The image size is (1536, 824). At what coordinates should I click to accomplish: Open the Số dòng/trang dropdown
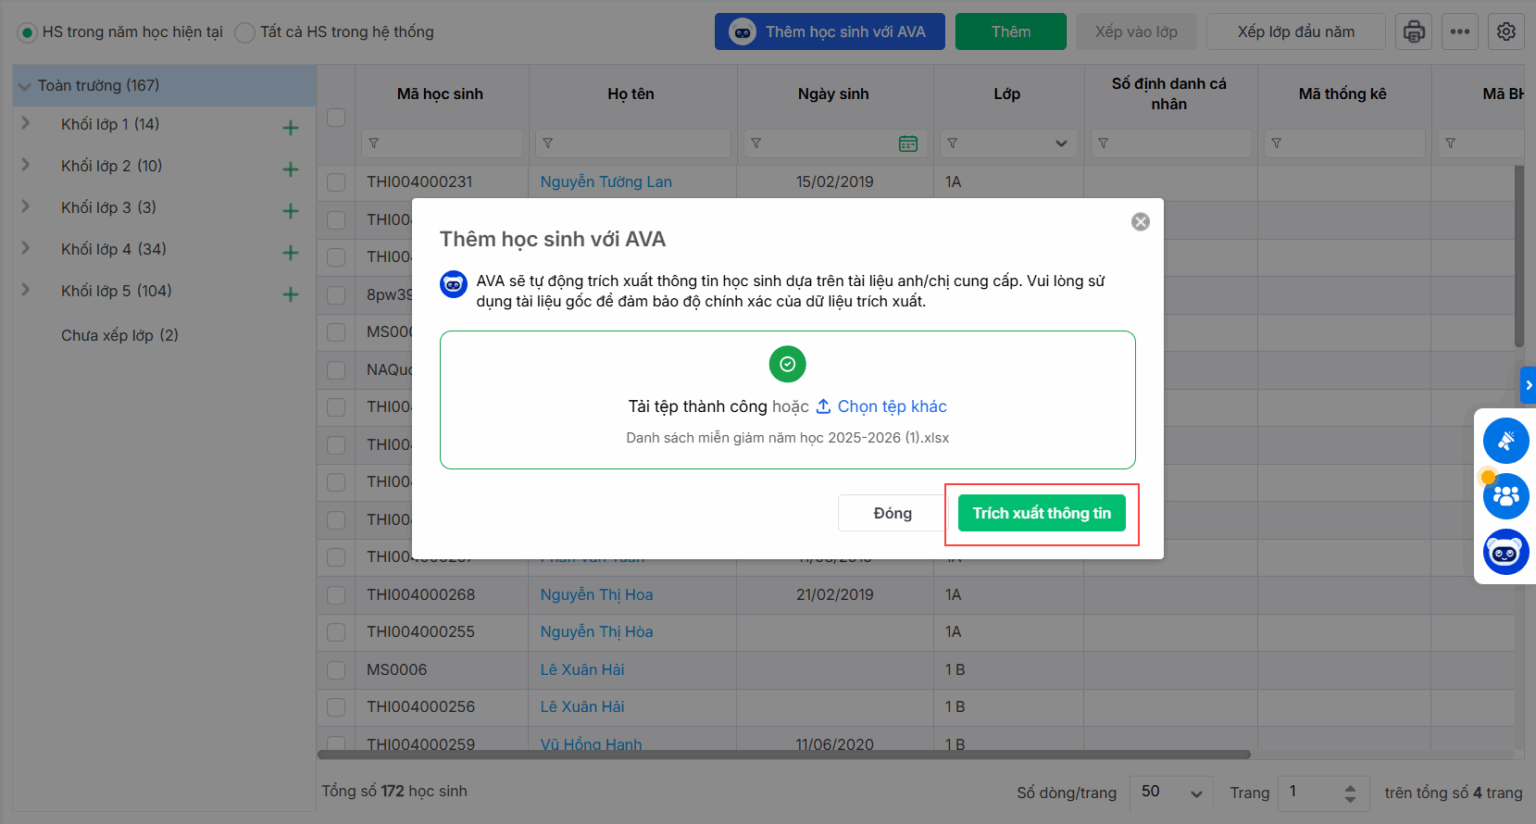[1170, 792]
